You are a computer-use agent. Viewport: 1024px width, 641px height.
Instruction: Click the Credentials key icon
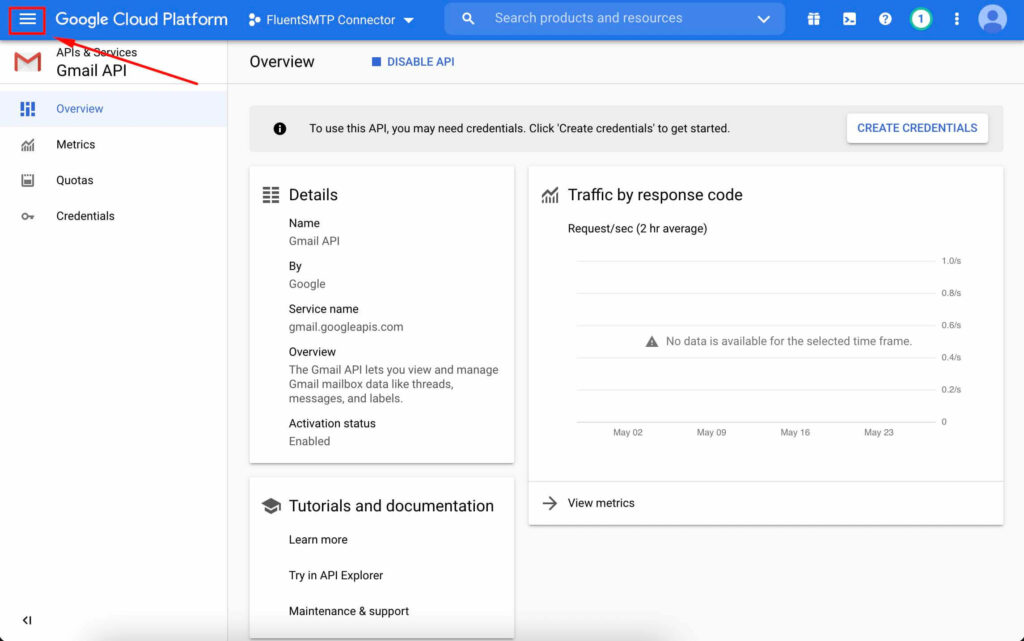27,216
